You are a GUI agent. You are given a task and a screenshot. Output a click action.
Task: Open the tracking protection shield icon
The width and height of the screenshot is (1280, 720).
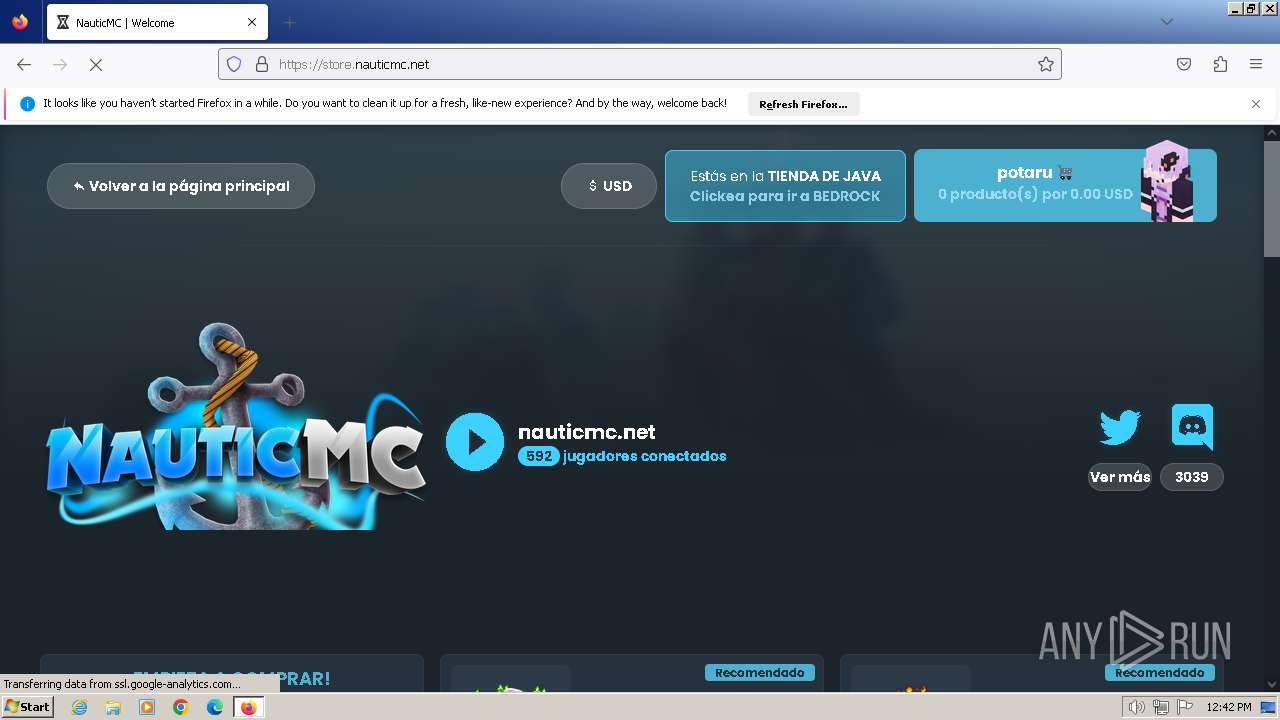[x=234, y=64]
